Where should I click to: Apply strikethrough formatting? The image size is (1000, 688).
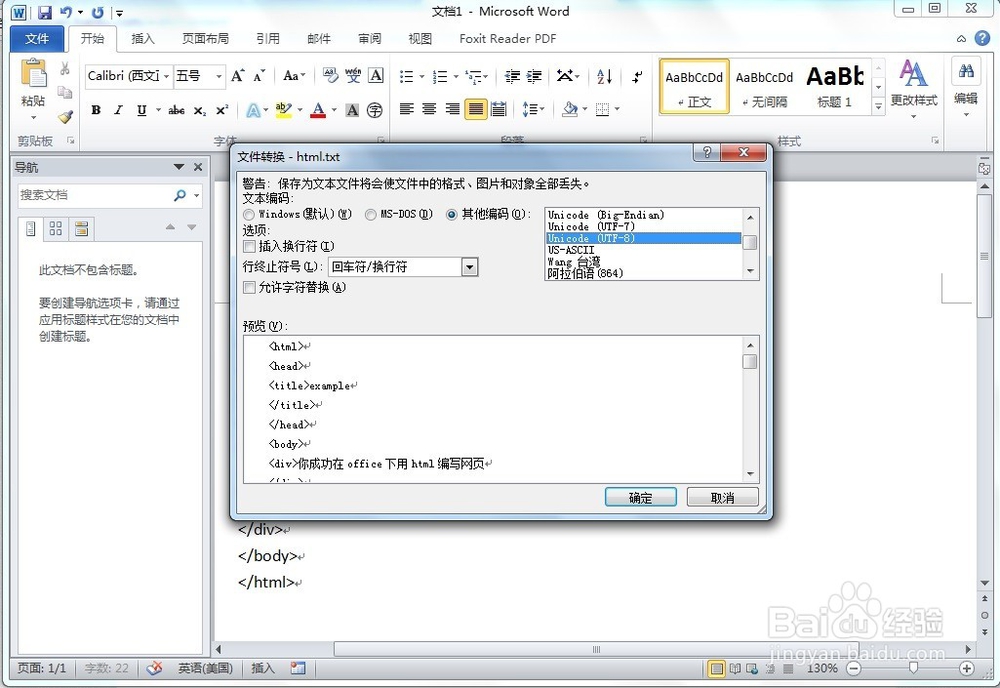pyautogui.click(x=177, y=110)
